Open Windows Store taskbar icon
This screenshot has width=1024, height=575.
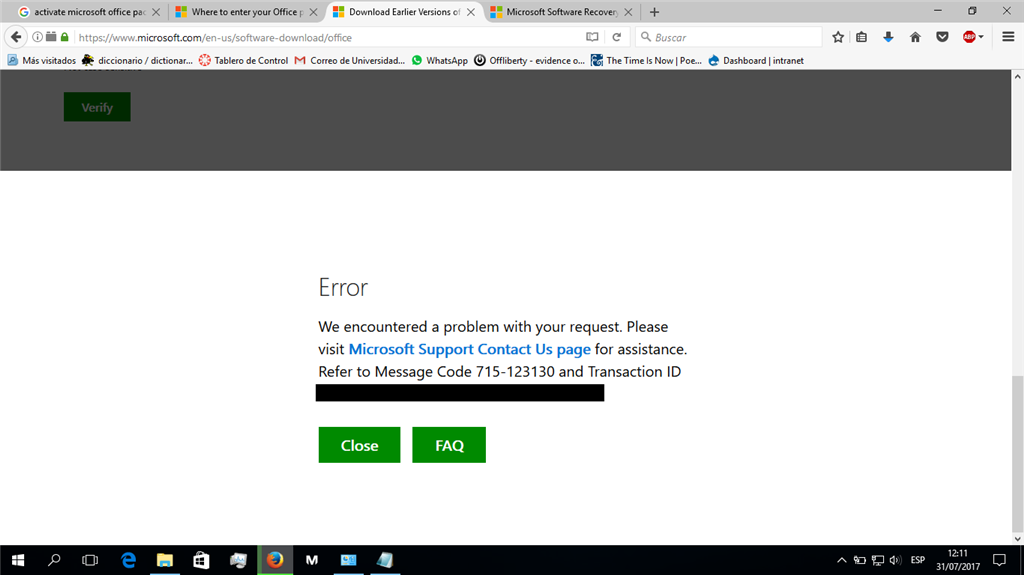201,560
